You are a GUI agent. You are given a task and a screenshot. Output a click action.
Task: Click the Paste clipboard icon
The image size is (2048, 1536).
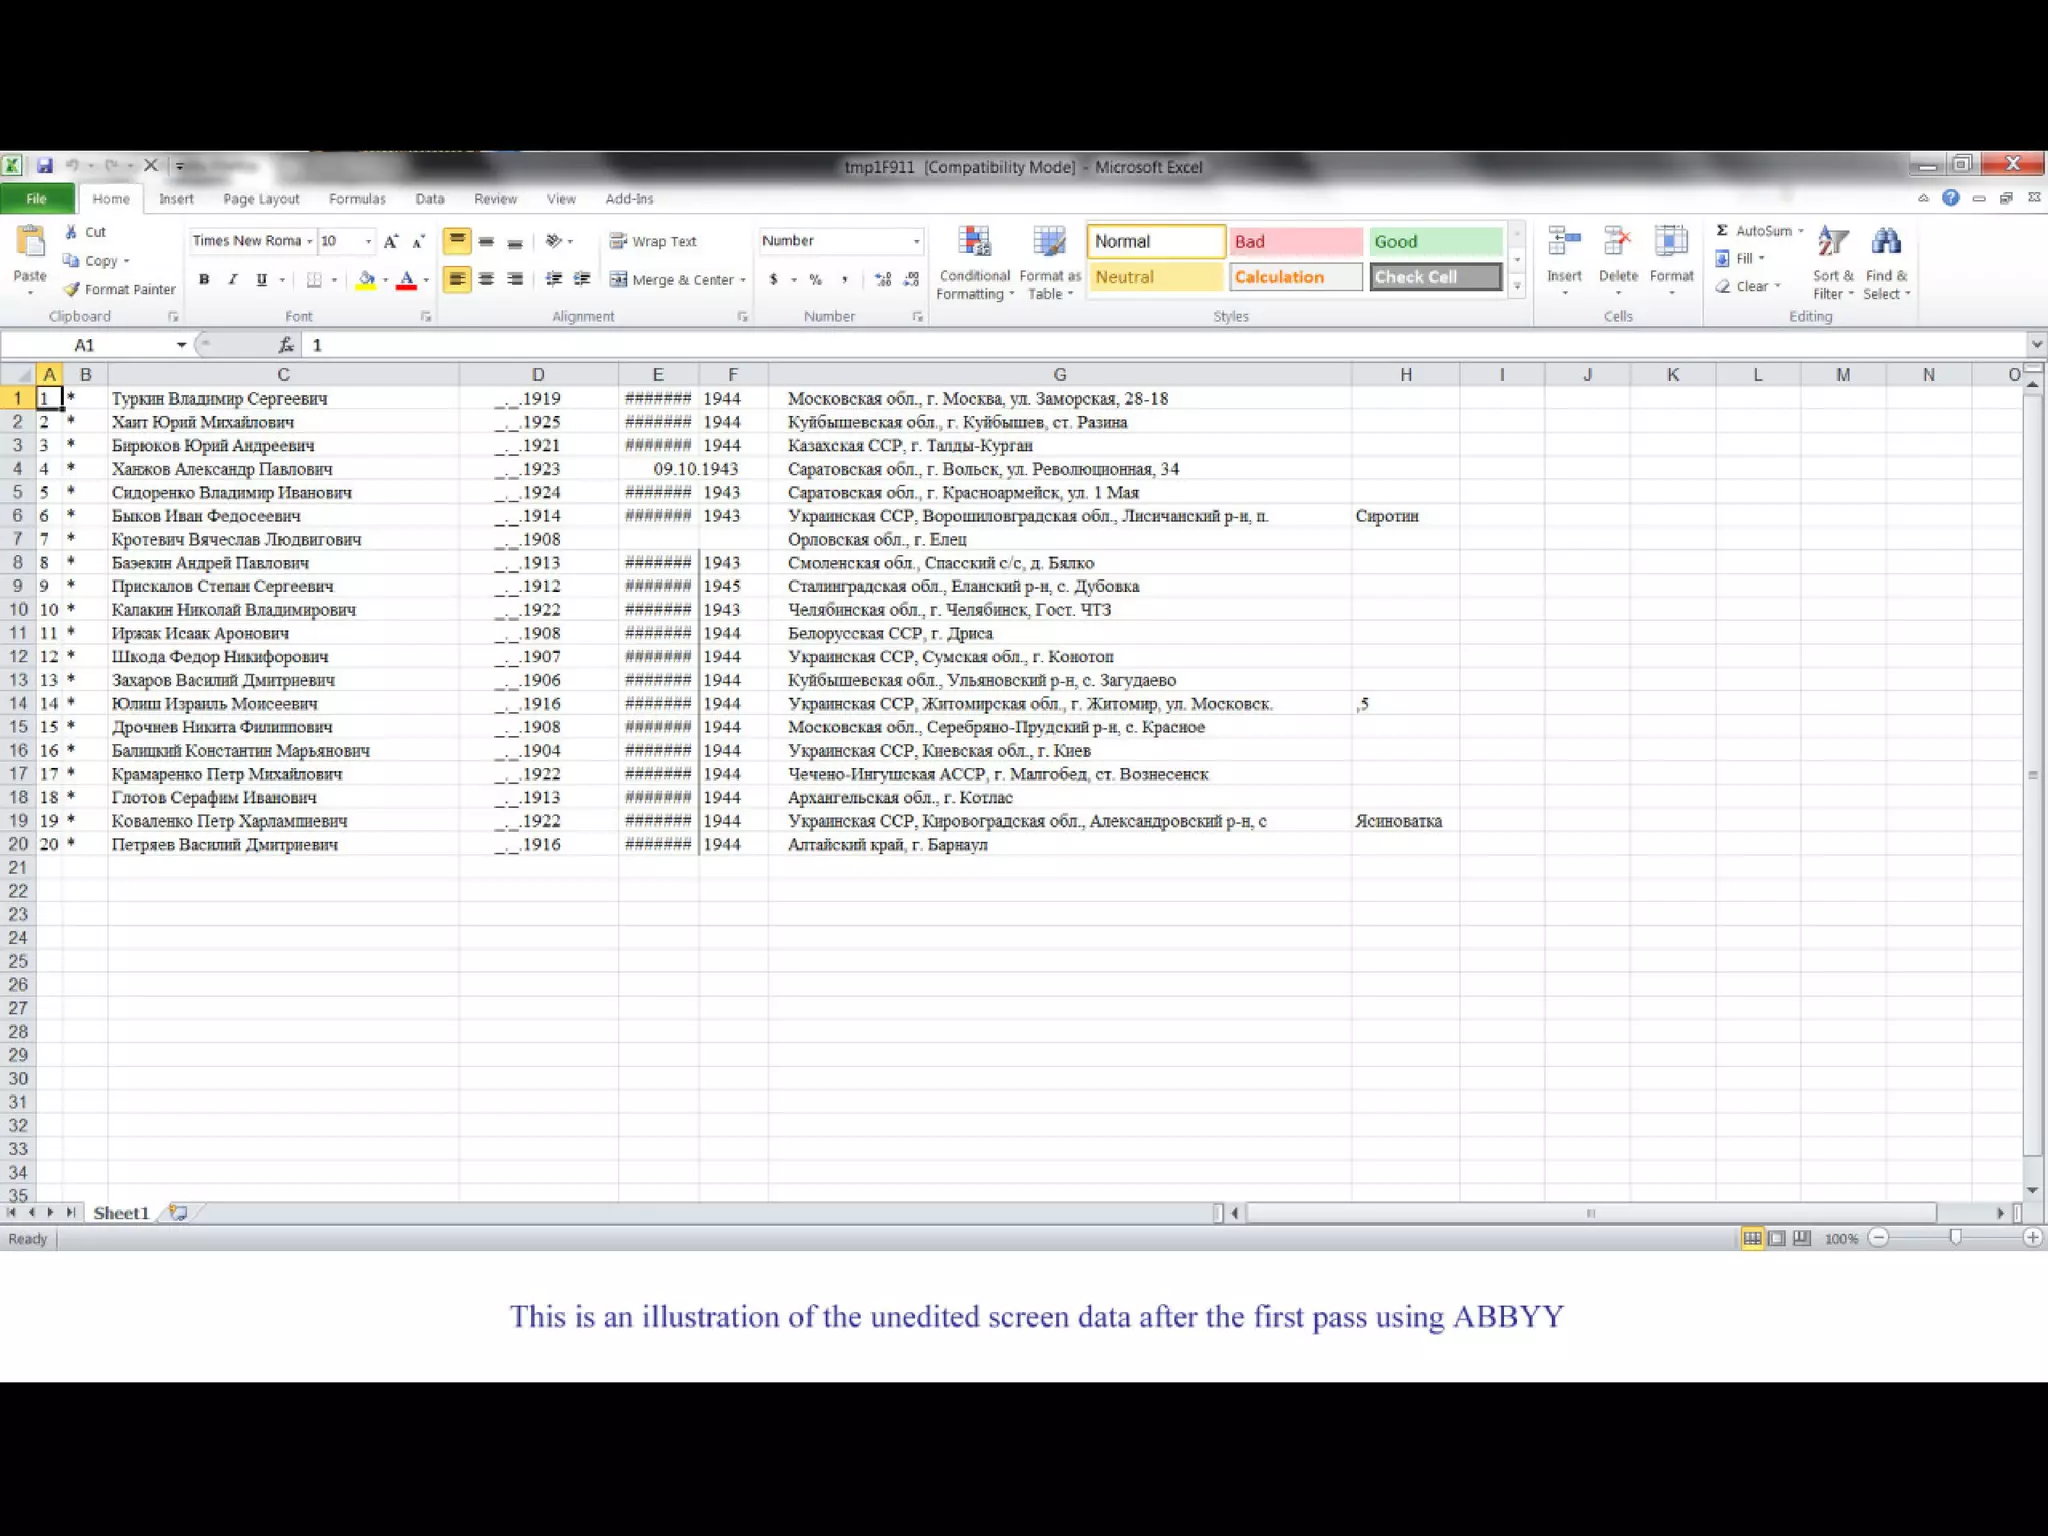[x=30, y=242]
